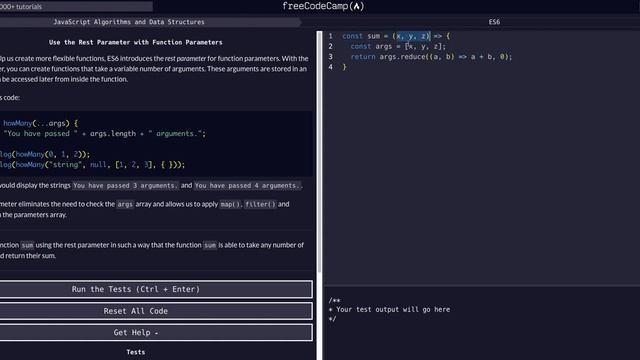
Task: Click the 'Tests' heading
Action: click(136, 352)
